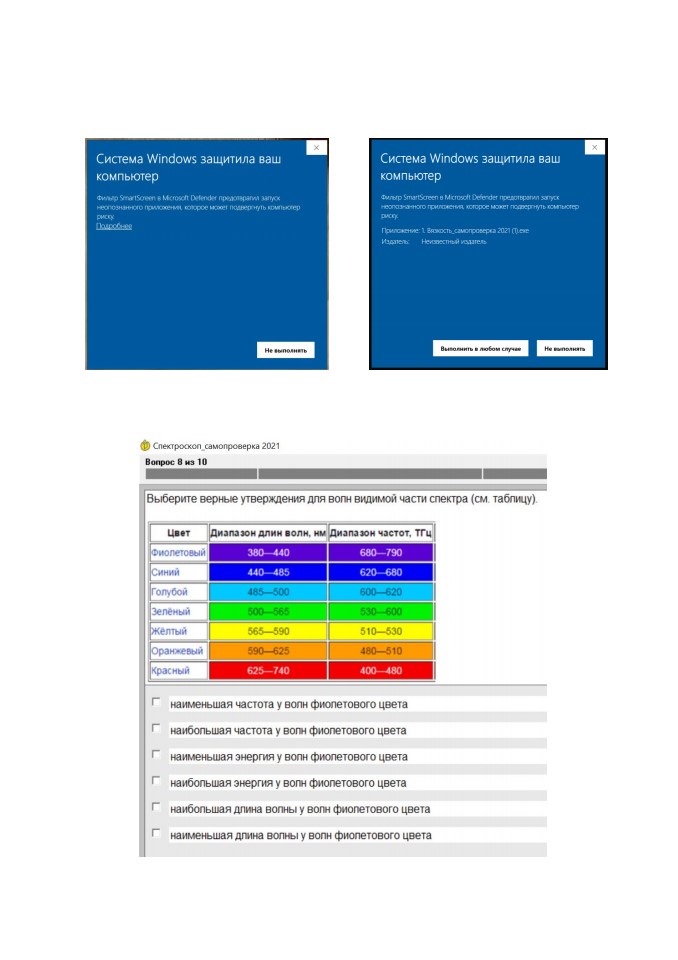
Task: Click the Диапазон частот, ТГц column header
Action: [380, 533]
